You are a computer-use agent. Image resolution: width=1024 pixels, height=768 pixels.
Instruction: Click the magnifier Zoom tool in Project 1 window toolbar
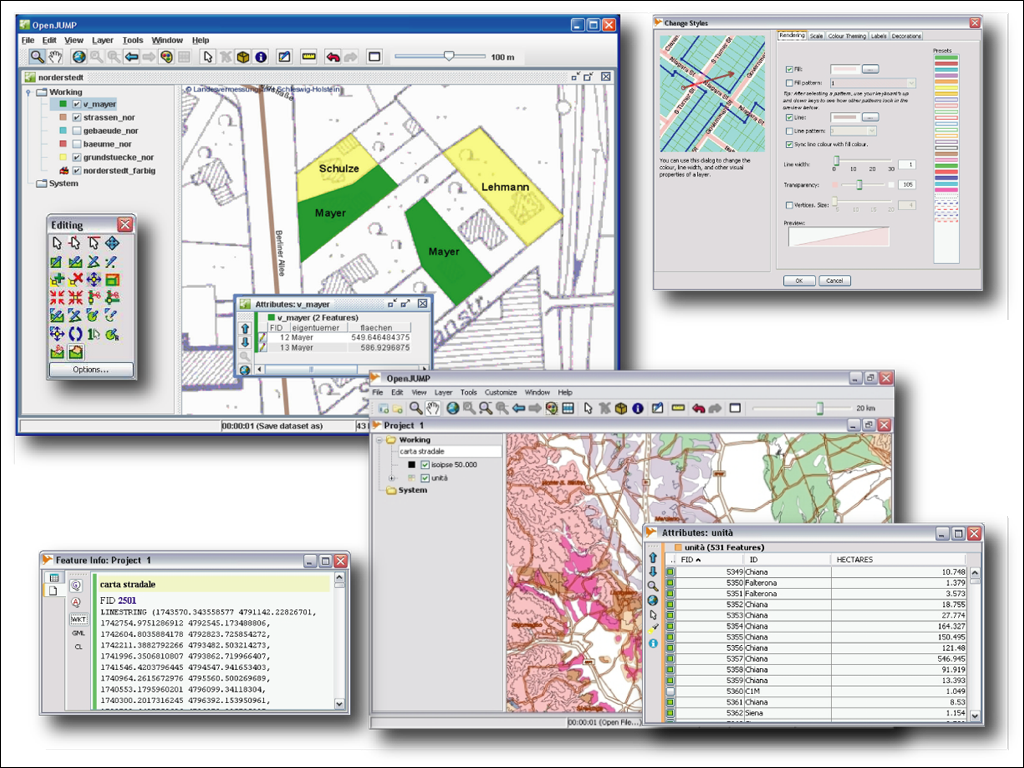(415, 408)
